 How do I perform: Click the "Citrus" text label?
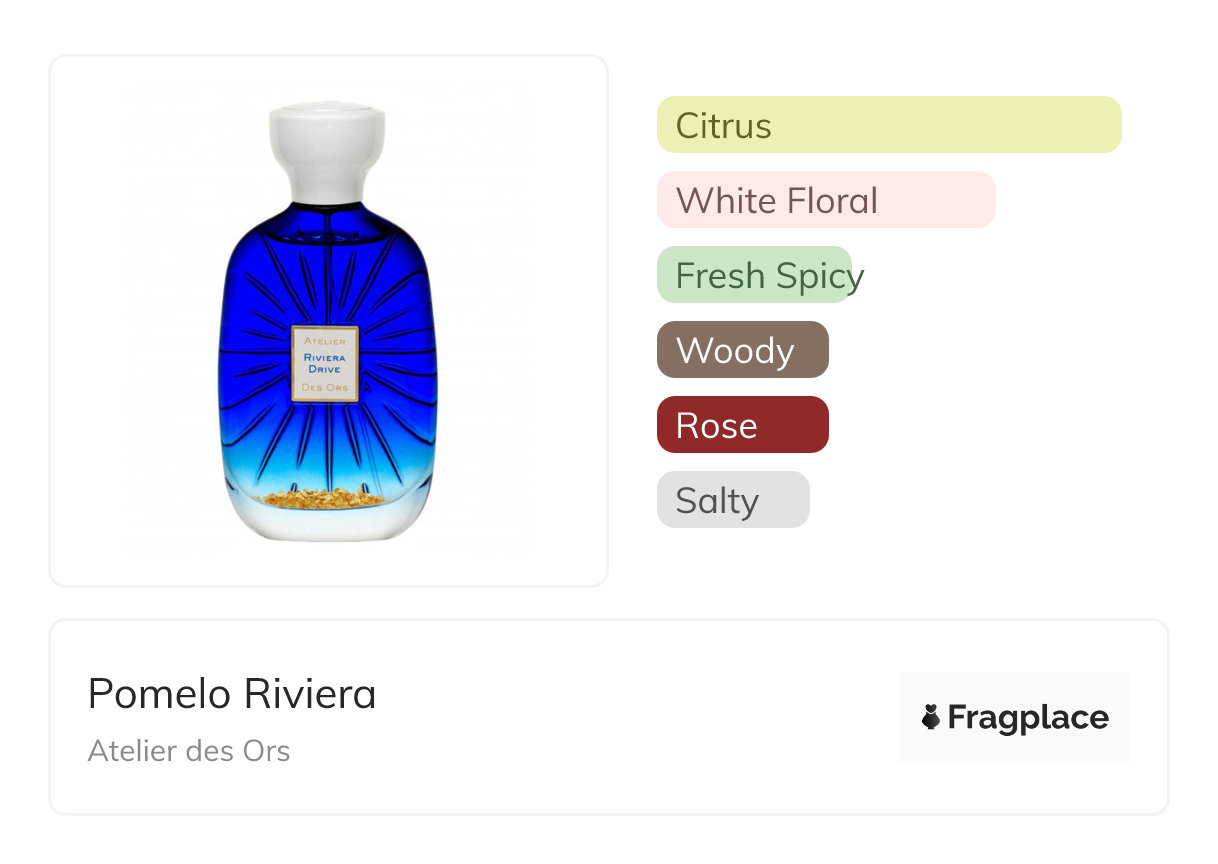723,126
